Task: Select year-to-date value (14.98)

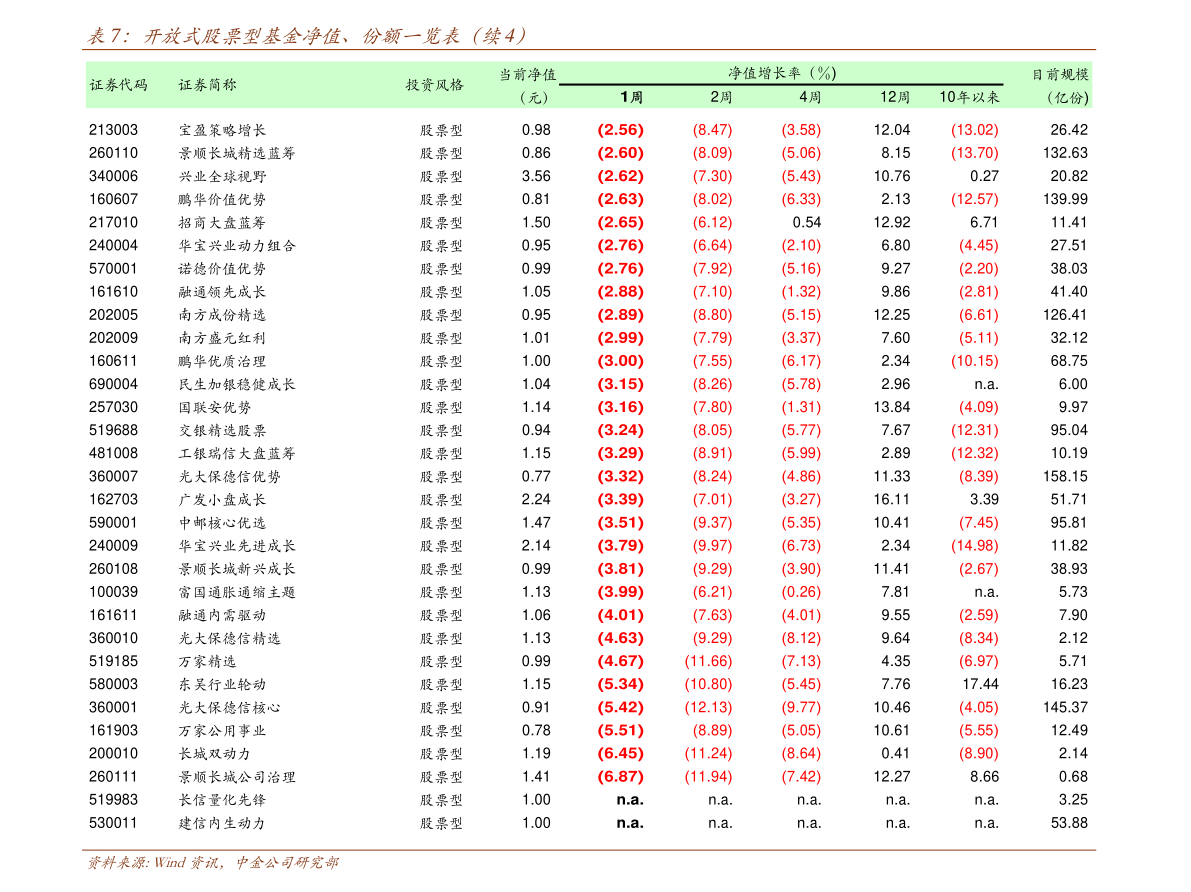Action: (x=975, y=546)
